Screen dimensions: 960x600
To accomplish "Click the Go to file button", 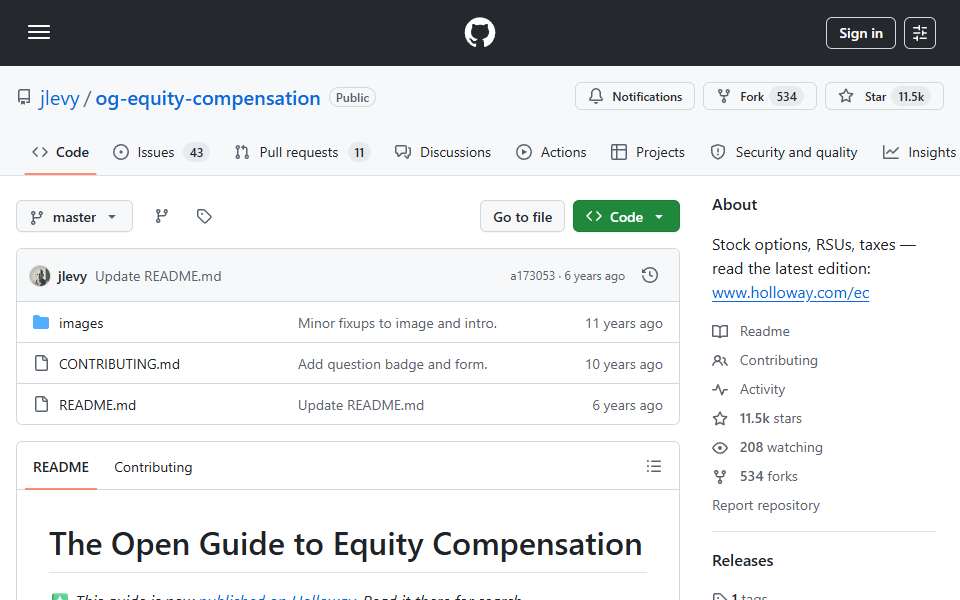I will point(522,217).
